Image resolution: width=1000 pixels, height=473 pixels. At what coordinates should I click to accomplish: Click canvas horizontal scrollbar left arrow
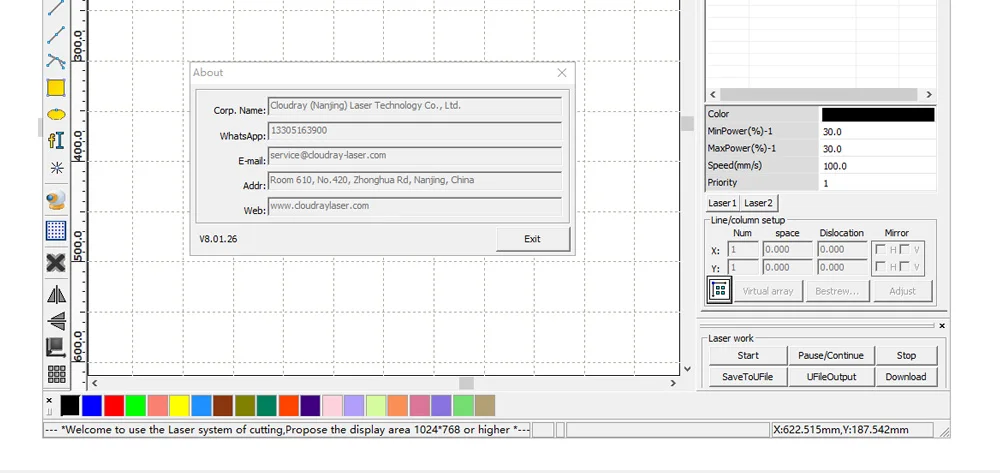[x=95, y=383]
